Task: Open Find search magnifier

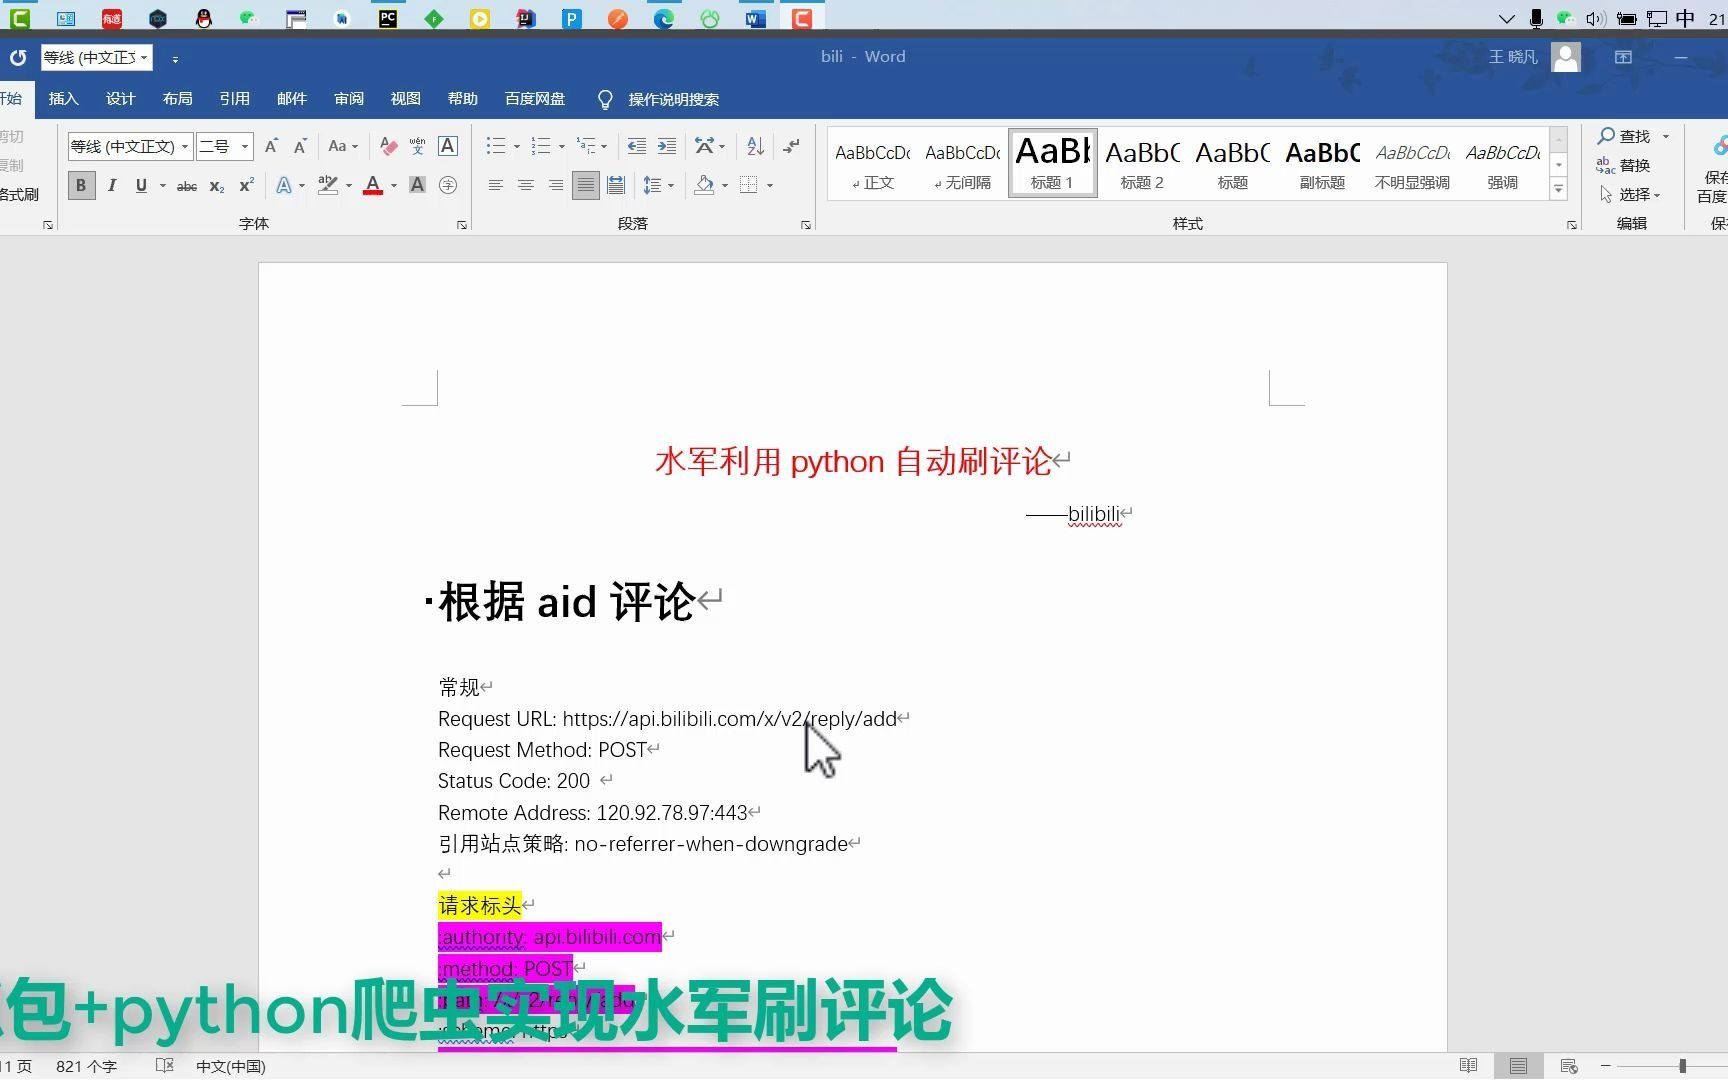Action: 1626,136
